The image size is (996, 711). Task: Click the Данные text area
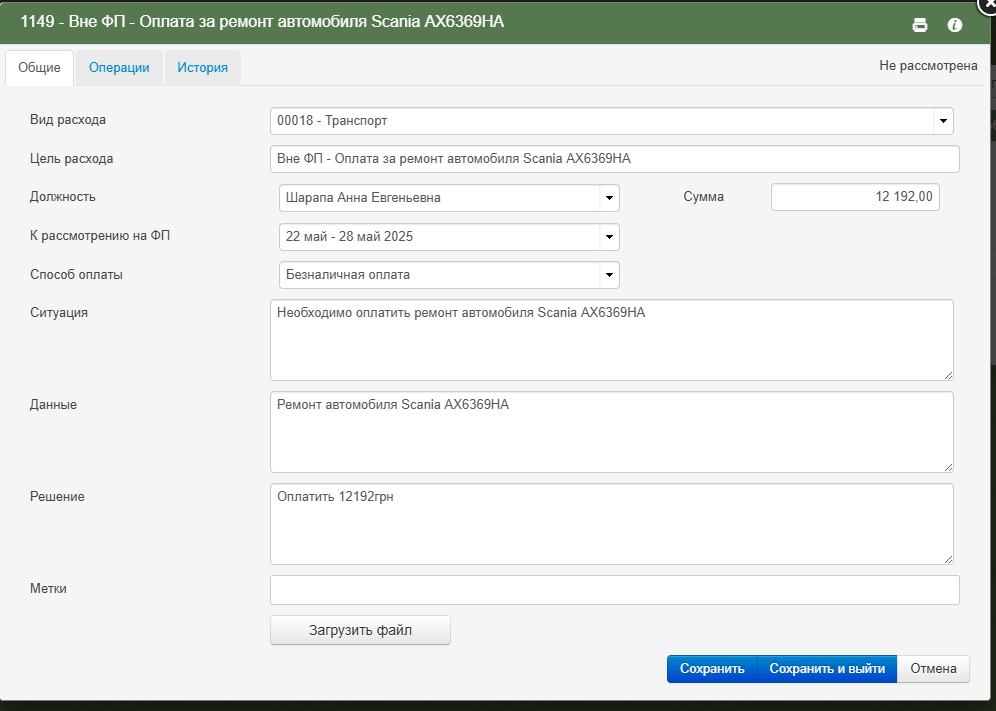click(612, 432)
